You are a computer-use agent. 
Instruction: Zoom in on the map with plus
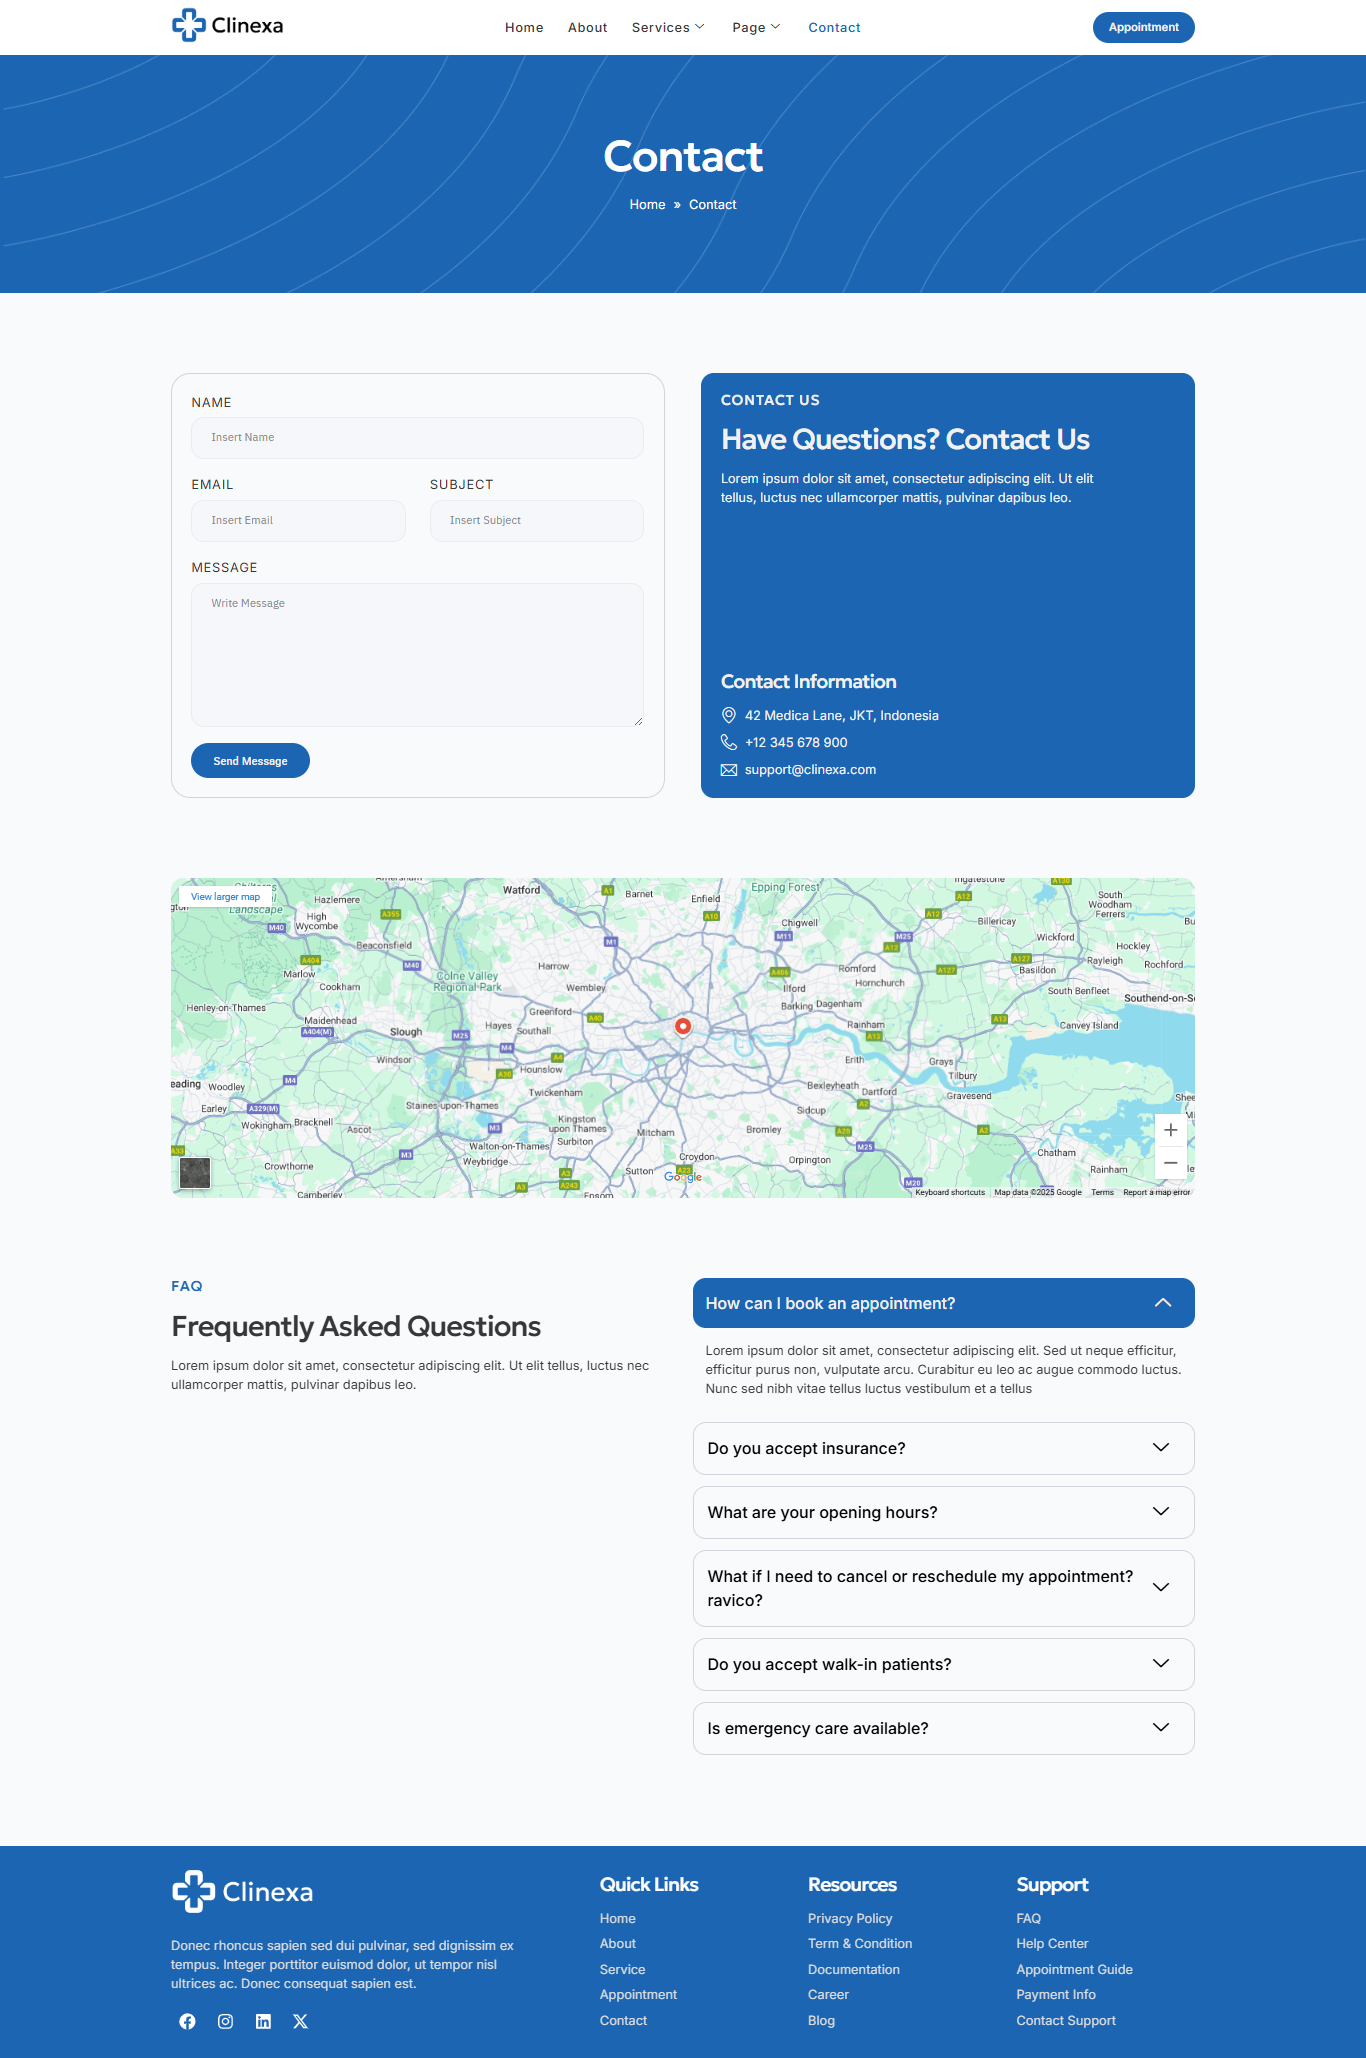point(1170,1130)
